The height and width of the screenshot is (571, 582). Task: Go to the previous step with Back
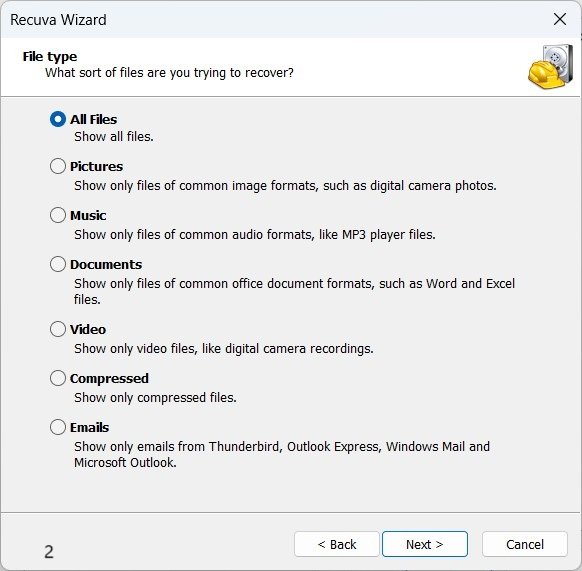click(337, 544)
